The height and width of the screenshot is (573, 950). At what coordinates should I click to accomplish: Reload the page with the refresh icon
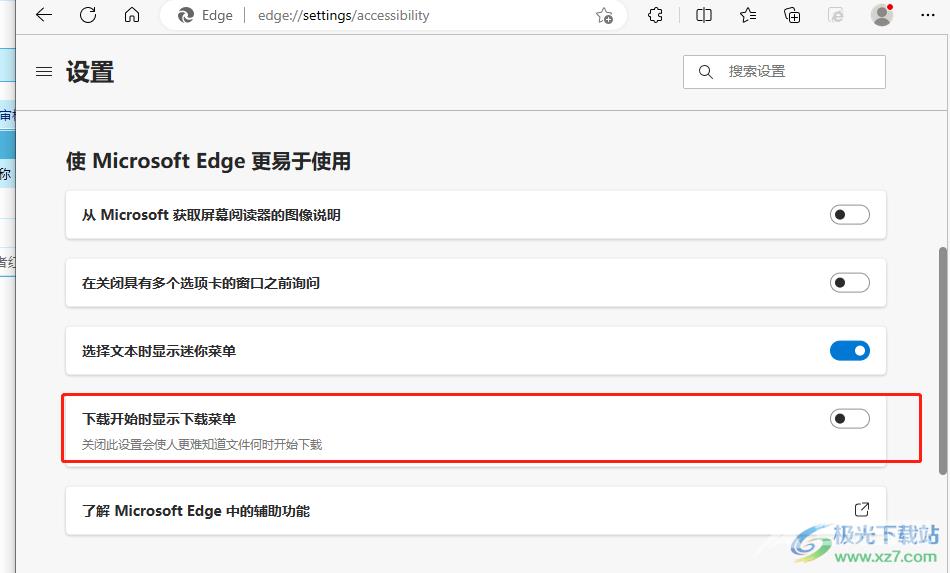coord(88,15)
